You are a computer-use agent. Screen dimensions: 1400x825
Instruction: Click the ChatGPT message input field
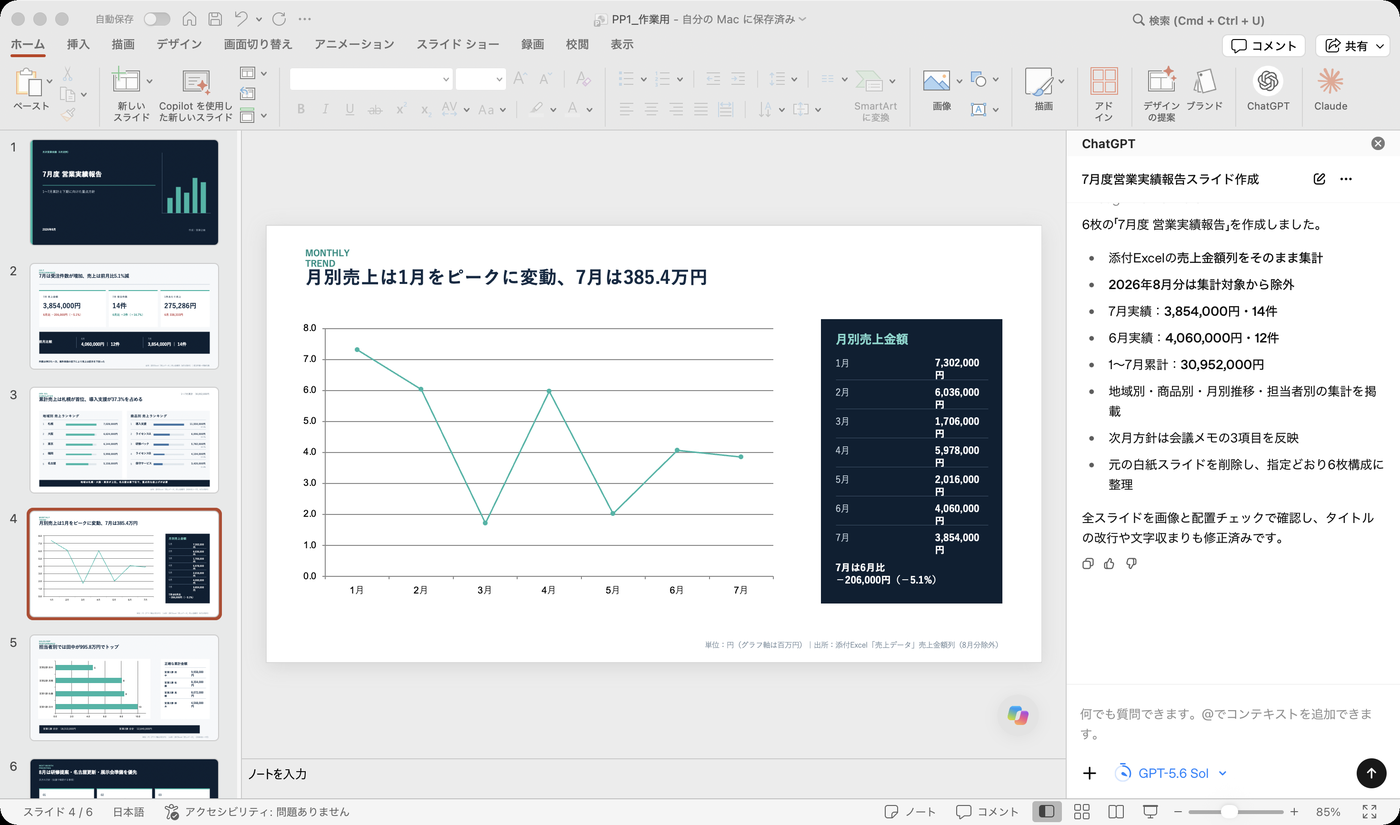click(1232, 724)
